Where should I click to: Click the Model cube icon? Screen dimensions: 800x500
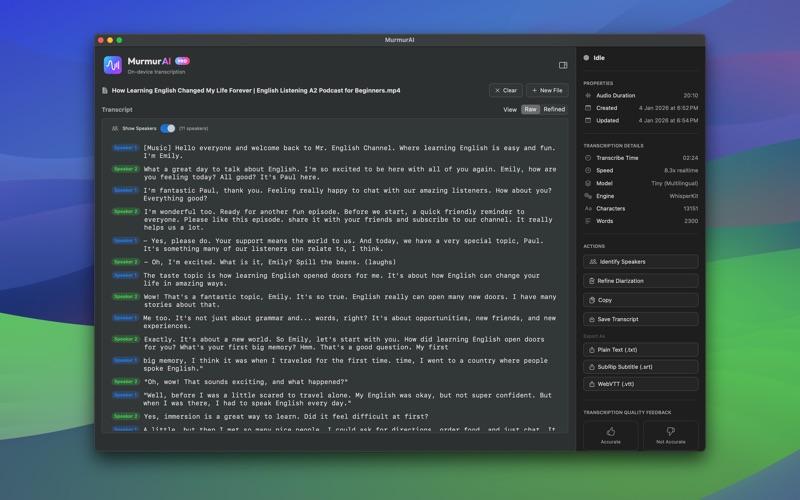(x=588, y=183)
